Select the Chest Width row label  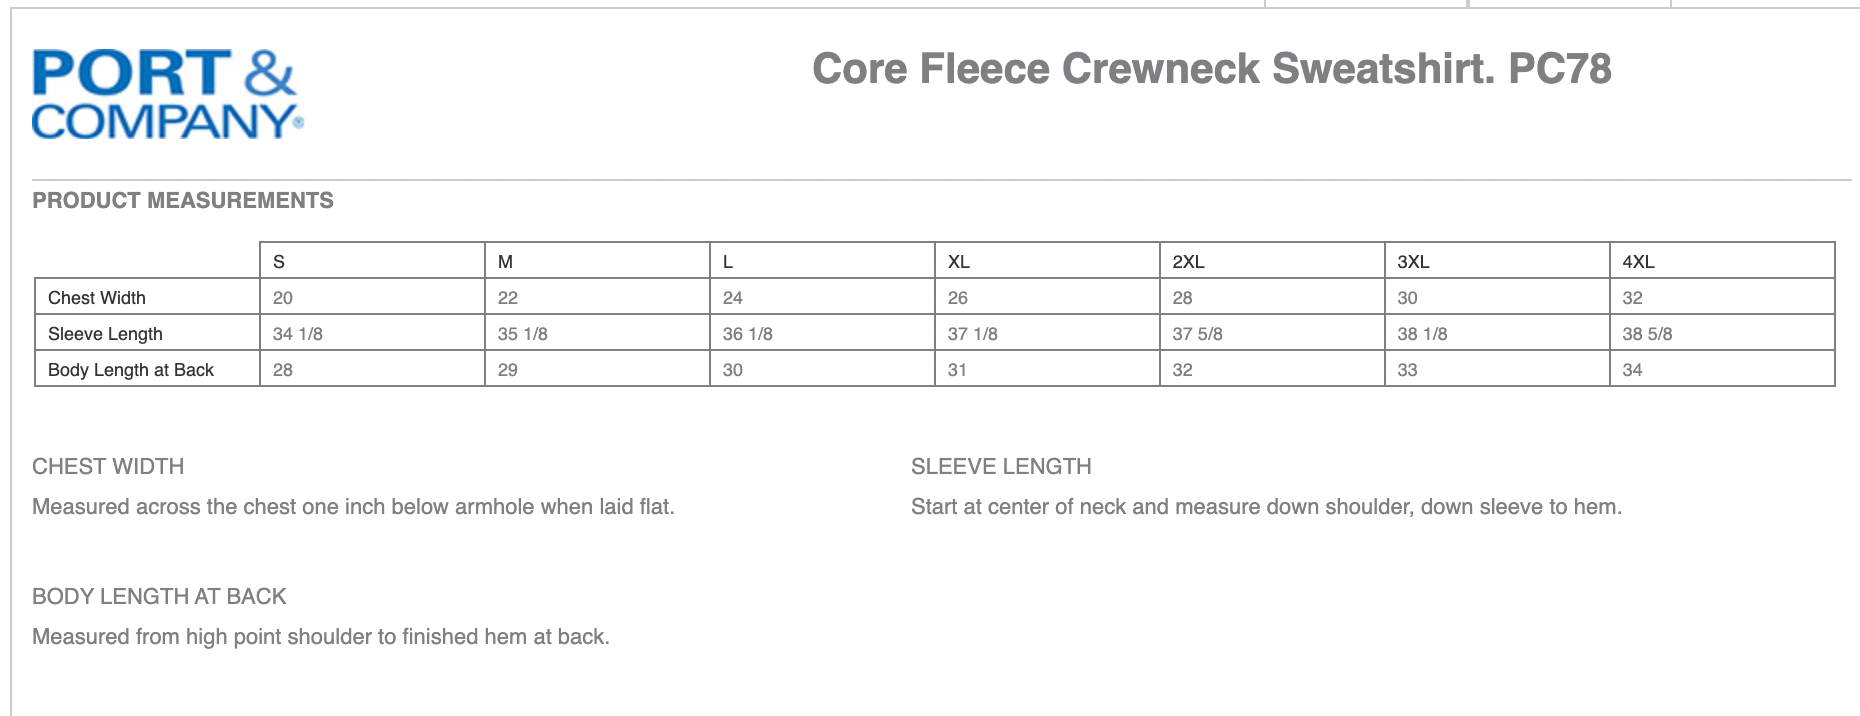pos(97,298)
